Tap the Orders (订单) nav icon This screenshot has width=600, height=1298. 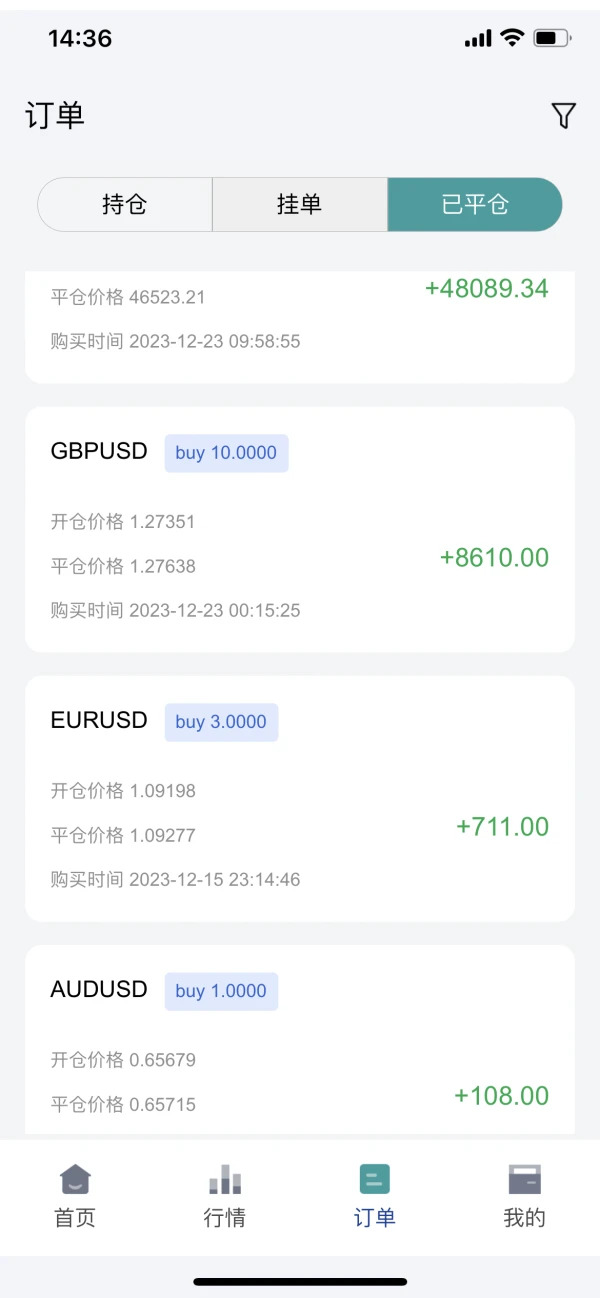[x=375, y=1180]
